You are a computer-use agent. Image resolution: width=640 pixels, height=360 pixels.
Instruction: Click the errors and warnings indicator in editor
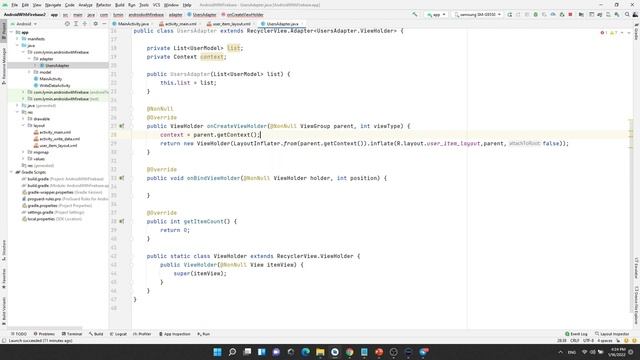(609, 33)
